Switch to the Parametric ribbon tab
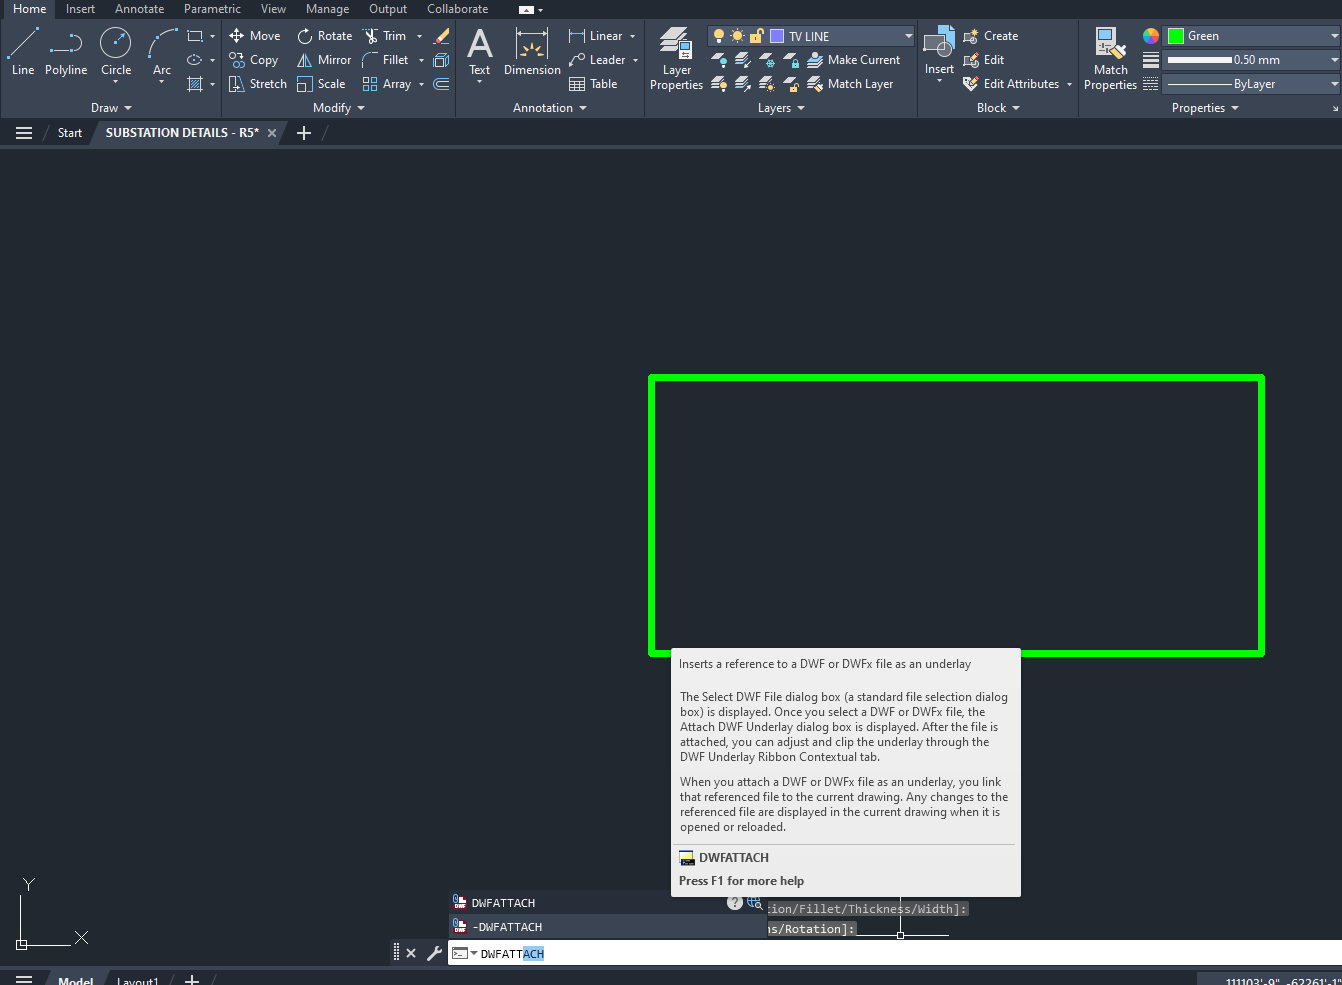The width and height of the screenshot is (1342, 985). click(212, 8)
